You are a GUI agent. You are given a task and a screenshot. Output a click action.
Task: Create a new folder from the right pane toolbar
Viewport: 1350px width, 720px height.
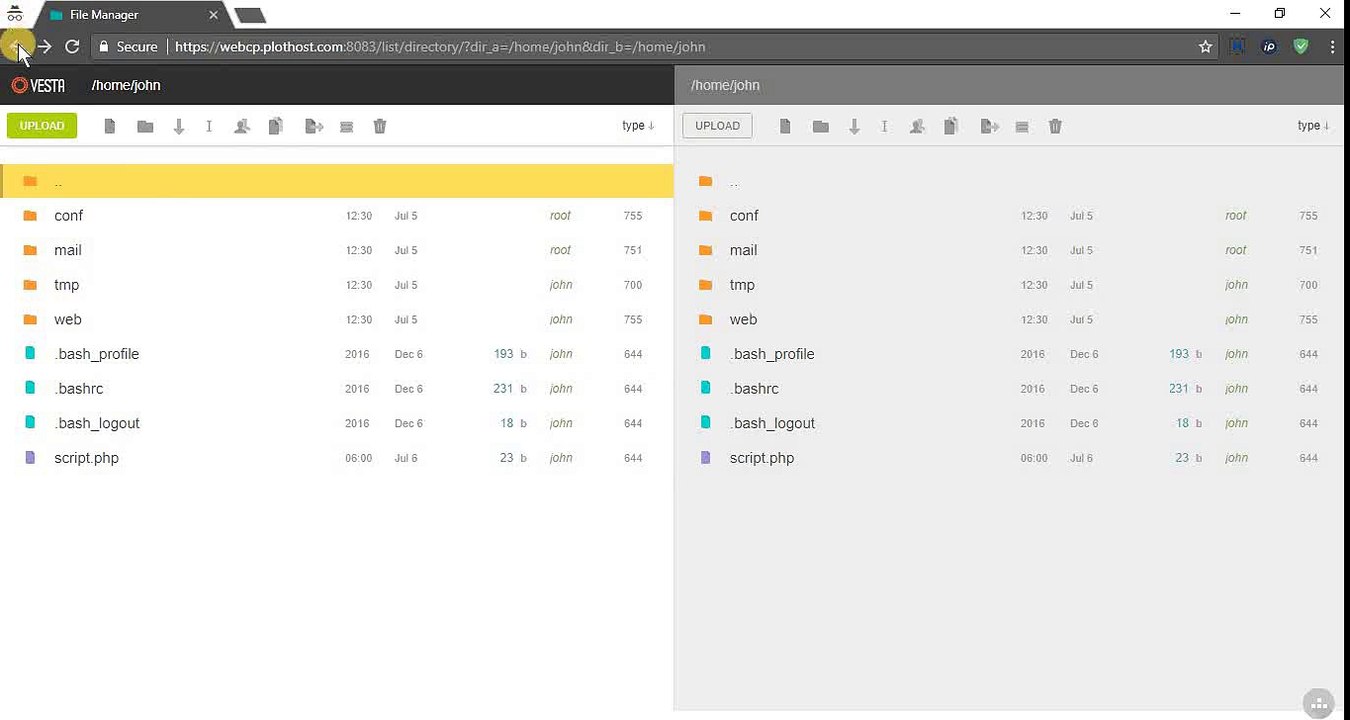click(821, 126)
